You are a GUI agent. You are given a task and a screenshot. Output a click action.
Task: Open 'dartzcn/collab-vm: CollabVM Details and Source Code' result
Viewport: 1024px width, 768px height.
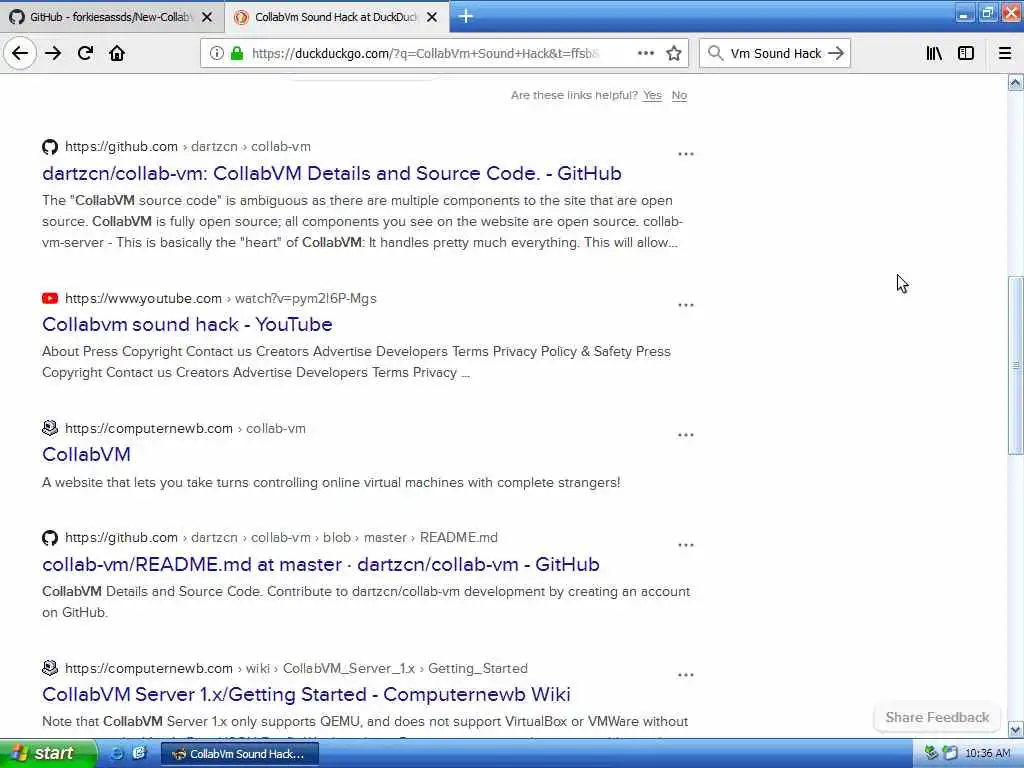(x=332, y=173)
